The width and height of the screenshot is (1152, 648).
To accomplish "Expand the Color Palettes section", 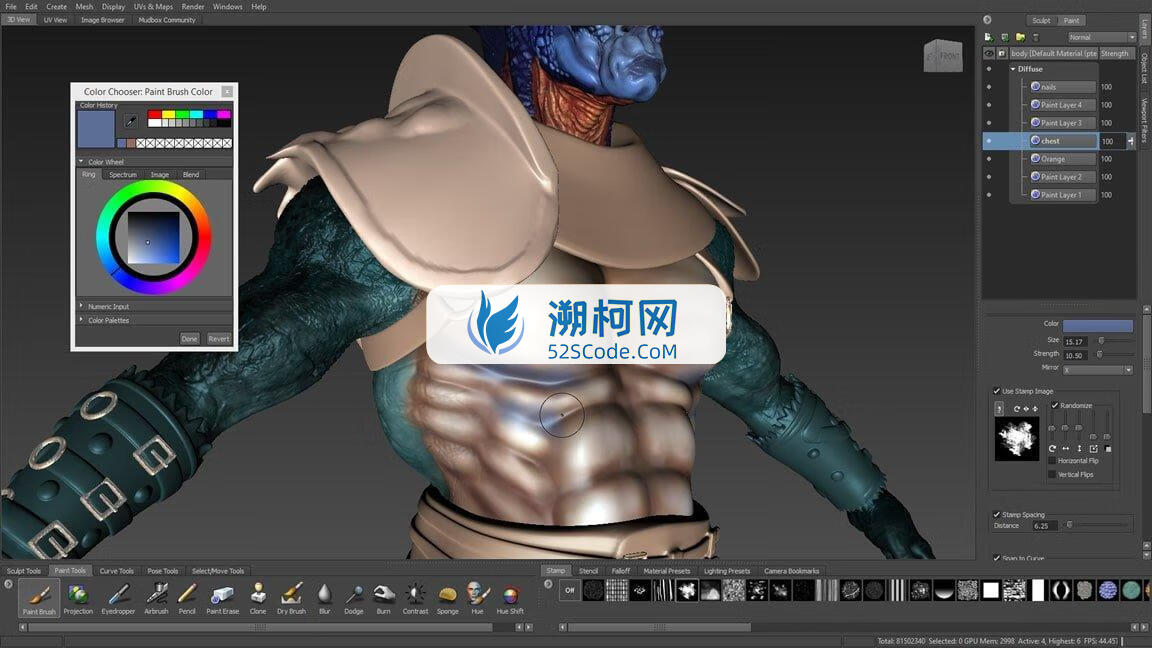I will (x=82, y=320).
